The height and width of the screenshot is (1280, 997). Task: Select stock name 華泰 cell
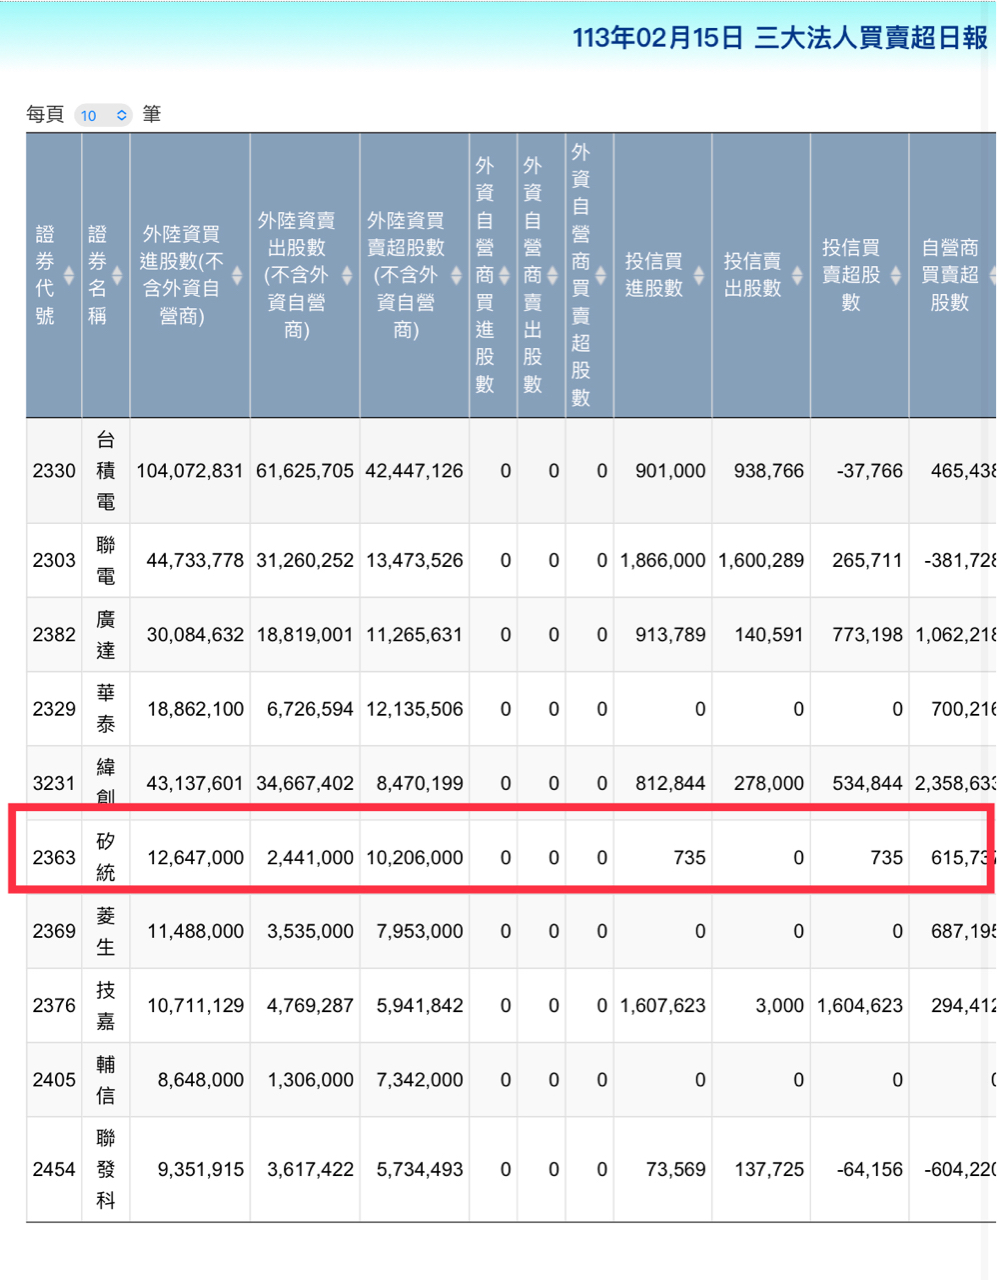[x=106, y=709]
